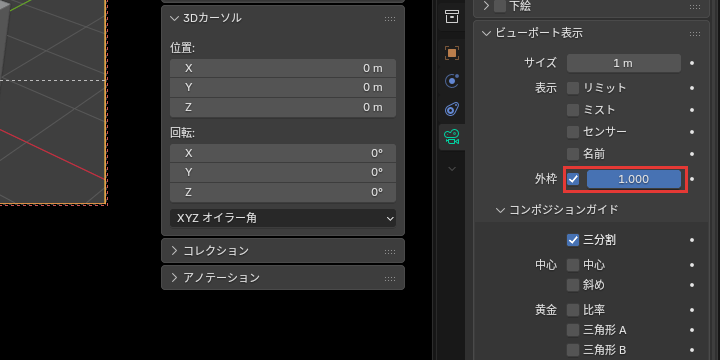Click animate dot next to ミスト
720x360 pixels.
coord(692,110)
